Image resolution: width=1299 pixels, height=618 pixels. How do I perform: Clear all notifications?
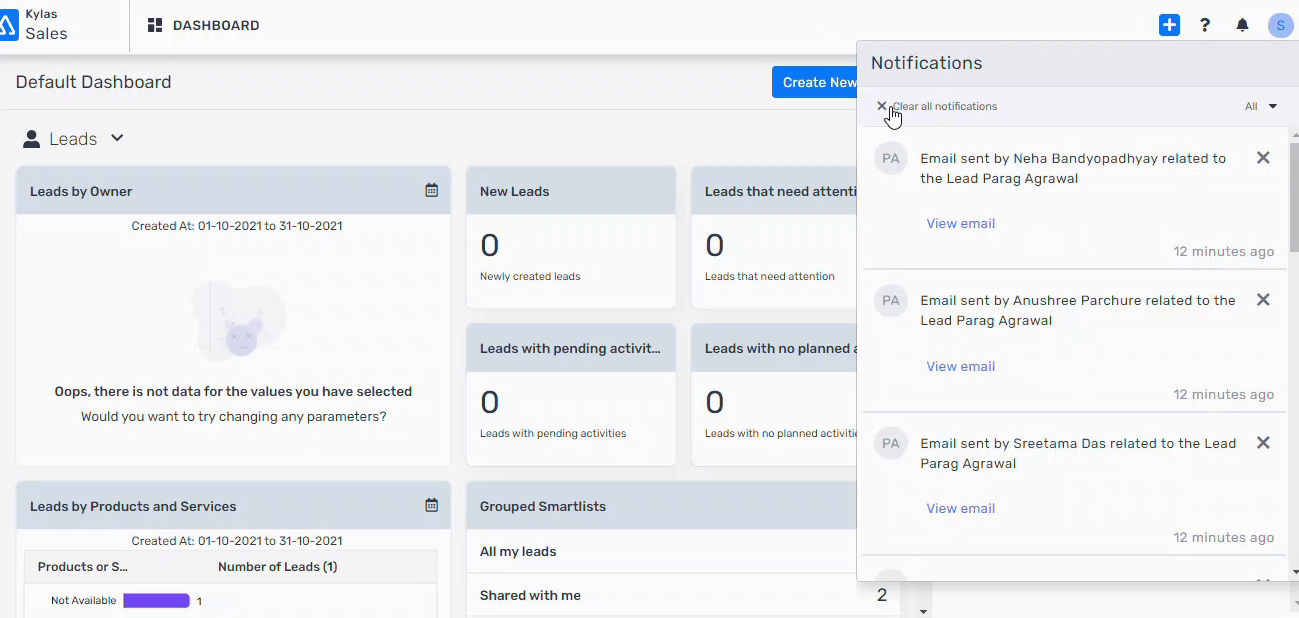937,106
